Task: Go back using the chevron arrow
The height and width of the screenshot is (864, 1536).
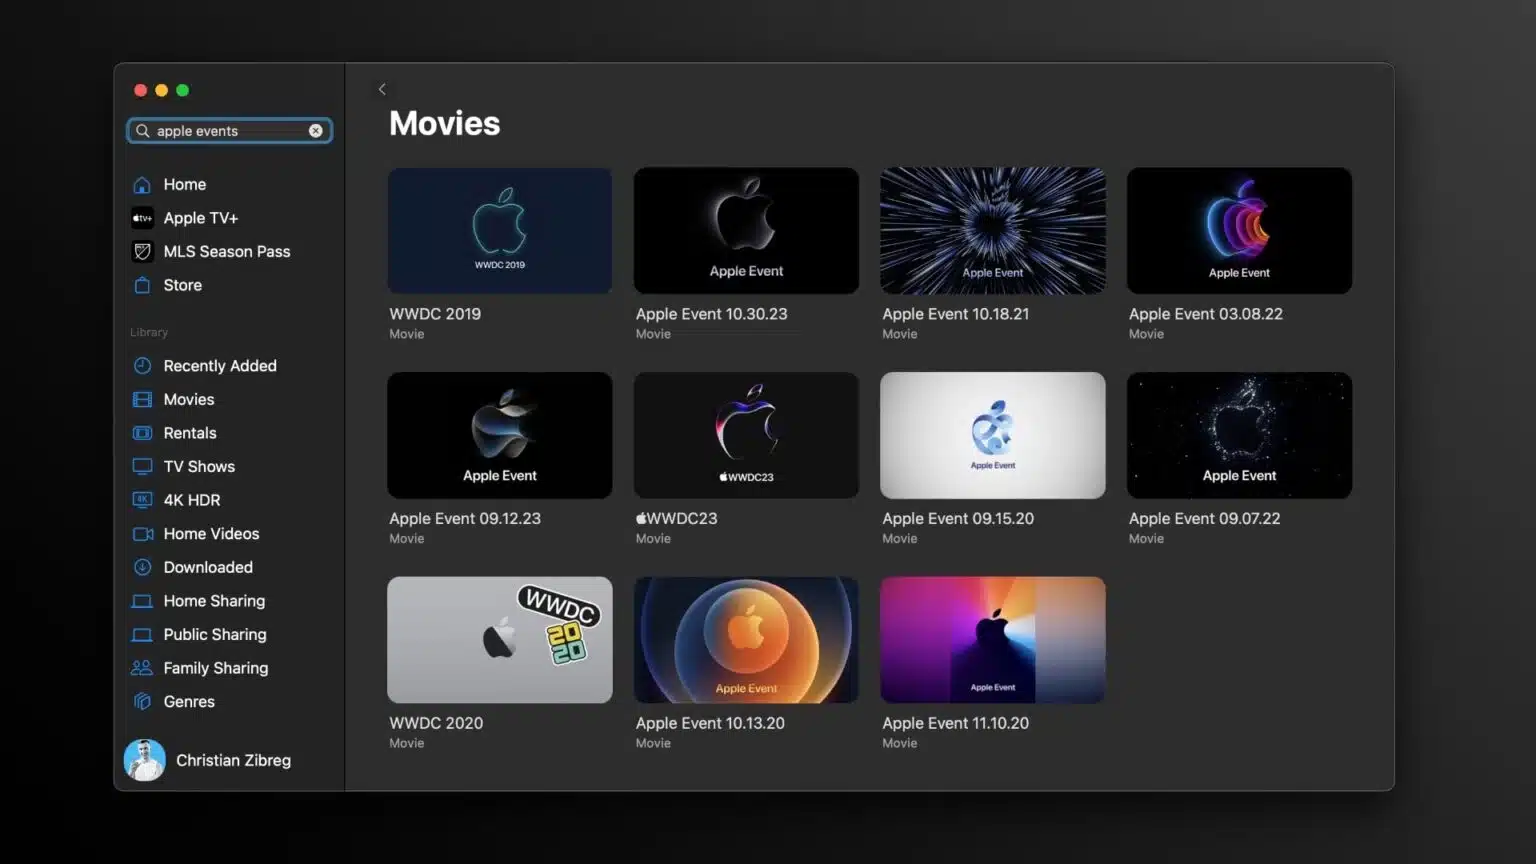Action: click(x=382, y=89)
